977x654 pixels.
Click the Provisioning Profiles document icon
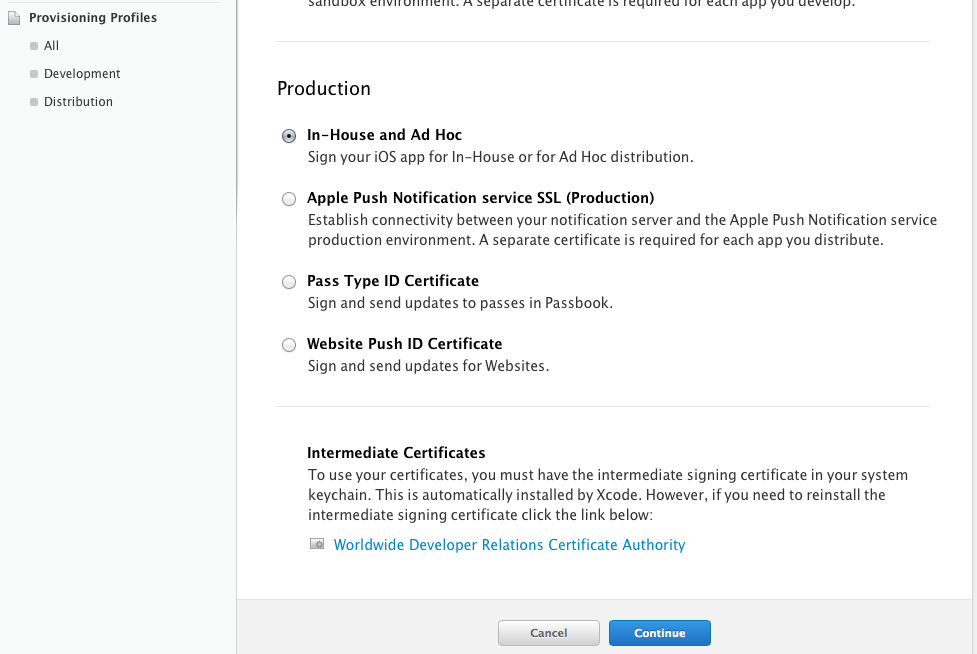pos(13,18)
